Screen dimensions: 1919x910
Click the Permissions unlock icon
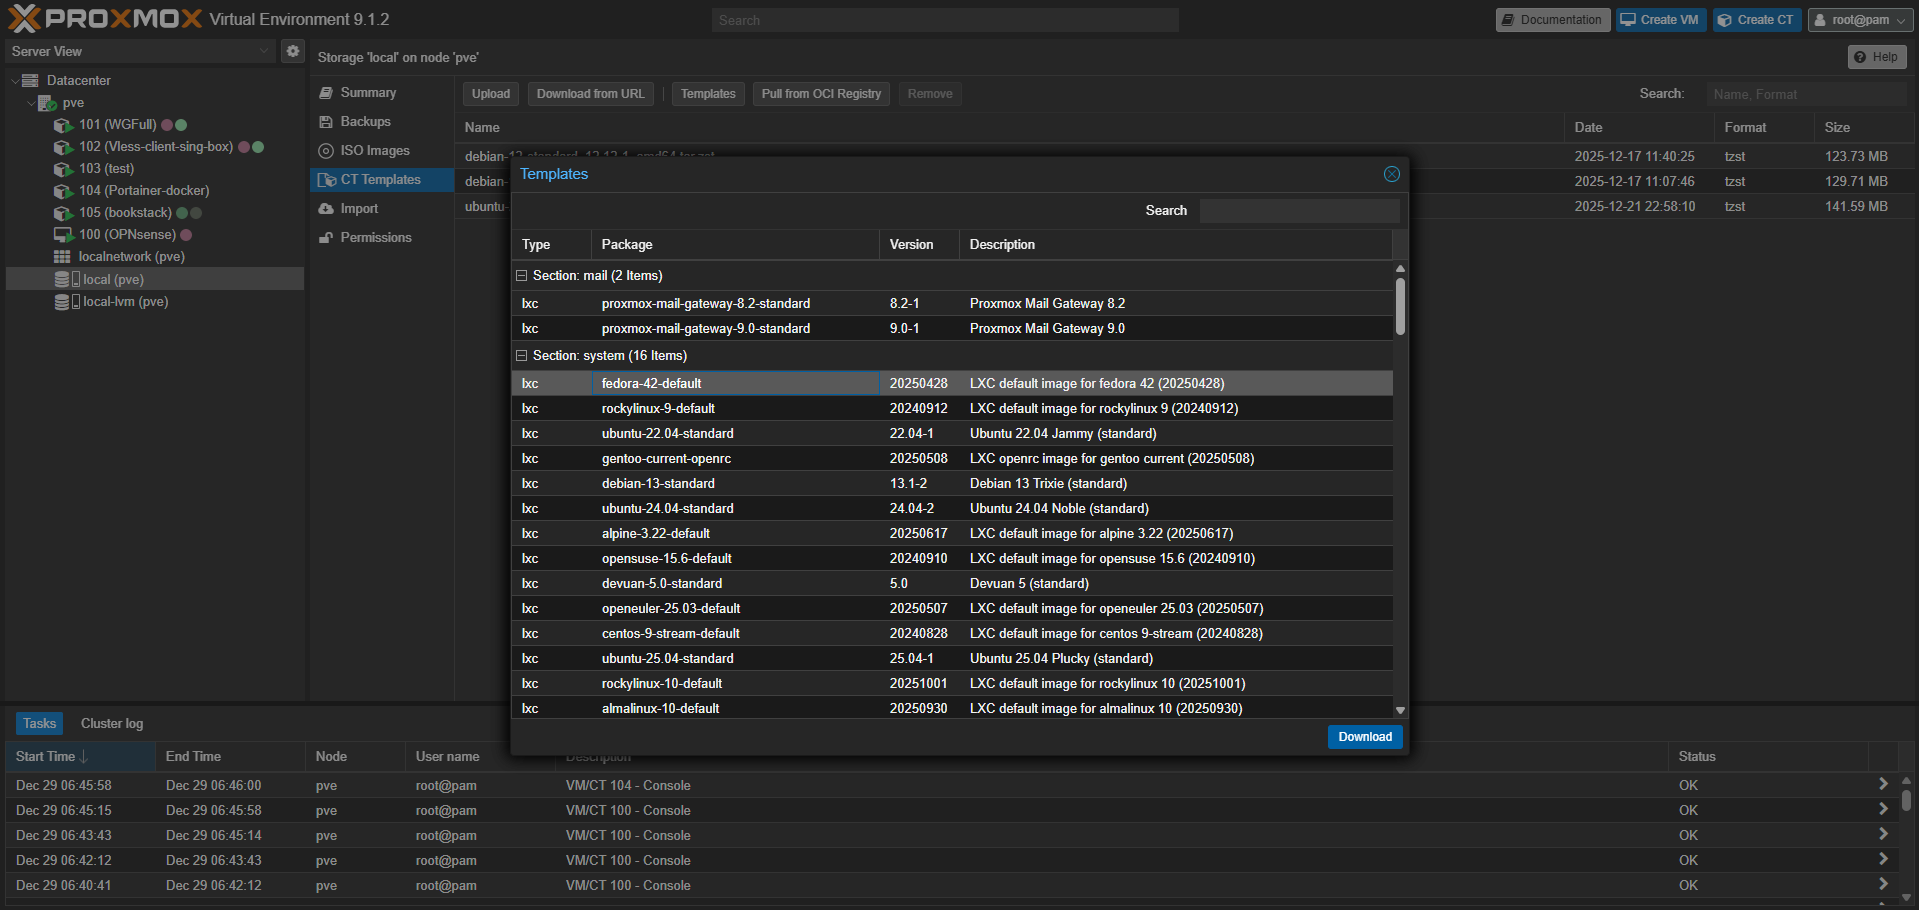pyautogui.click(x=326, y=238)
